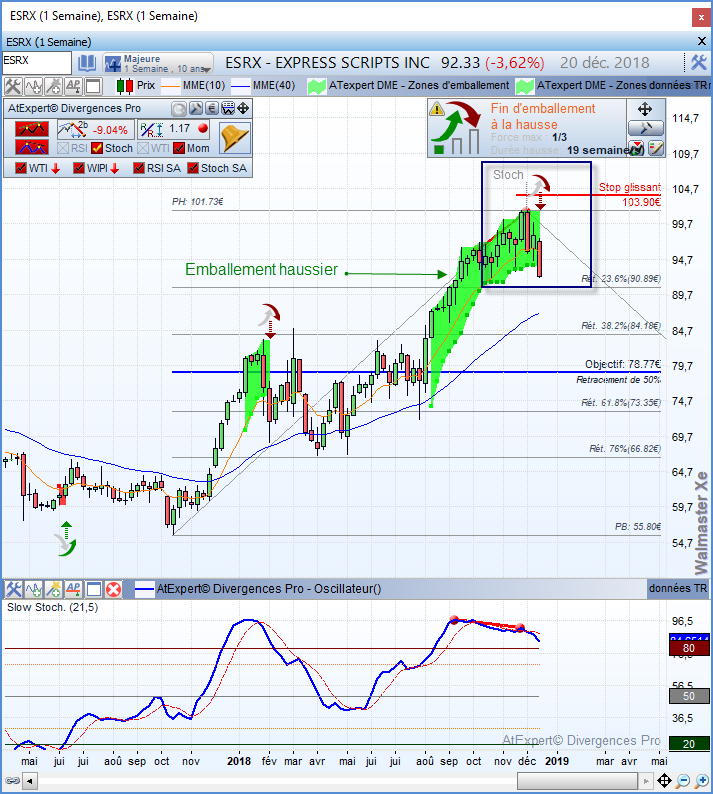This screenshot has height=794, width=713.
Task: Toggle the WIPI checkbox
Action: pyautogui.click(x=78, y=168)
